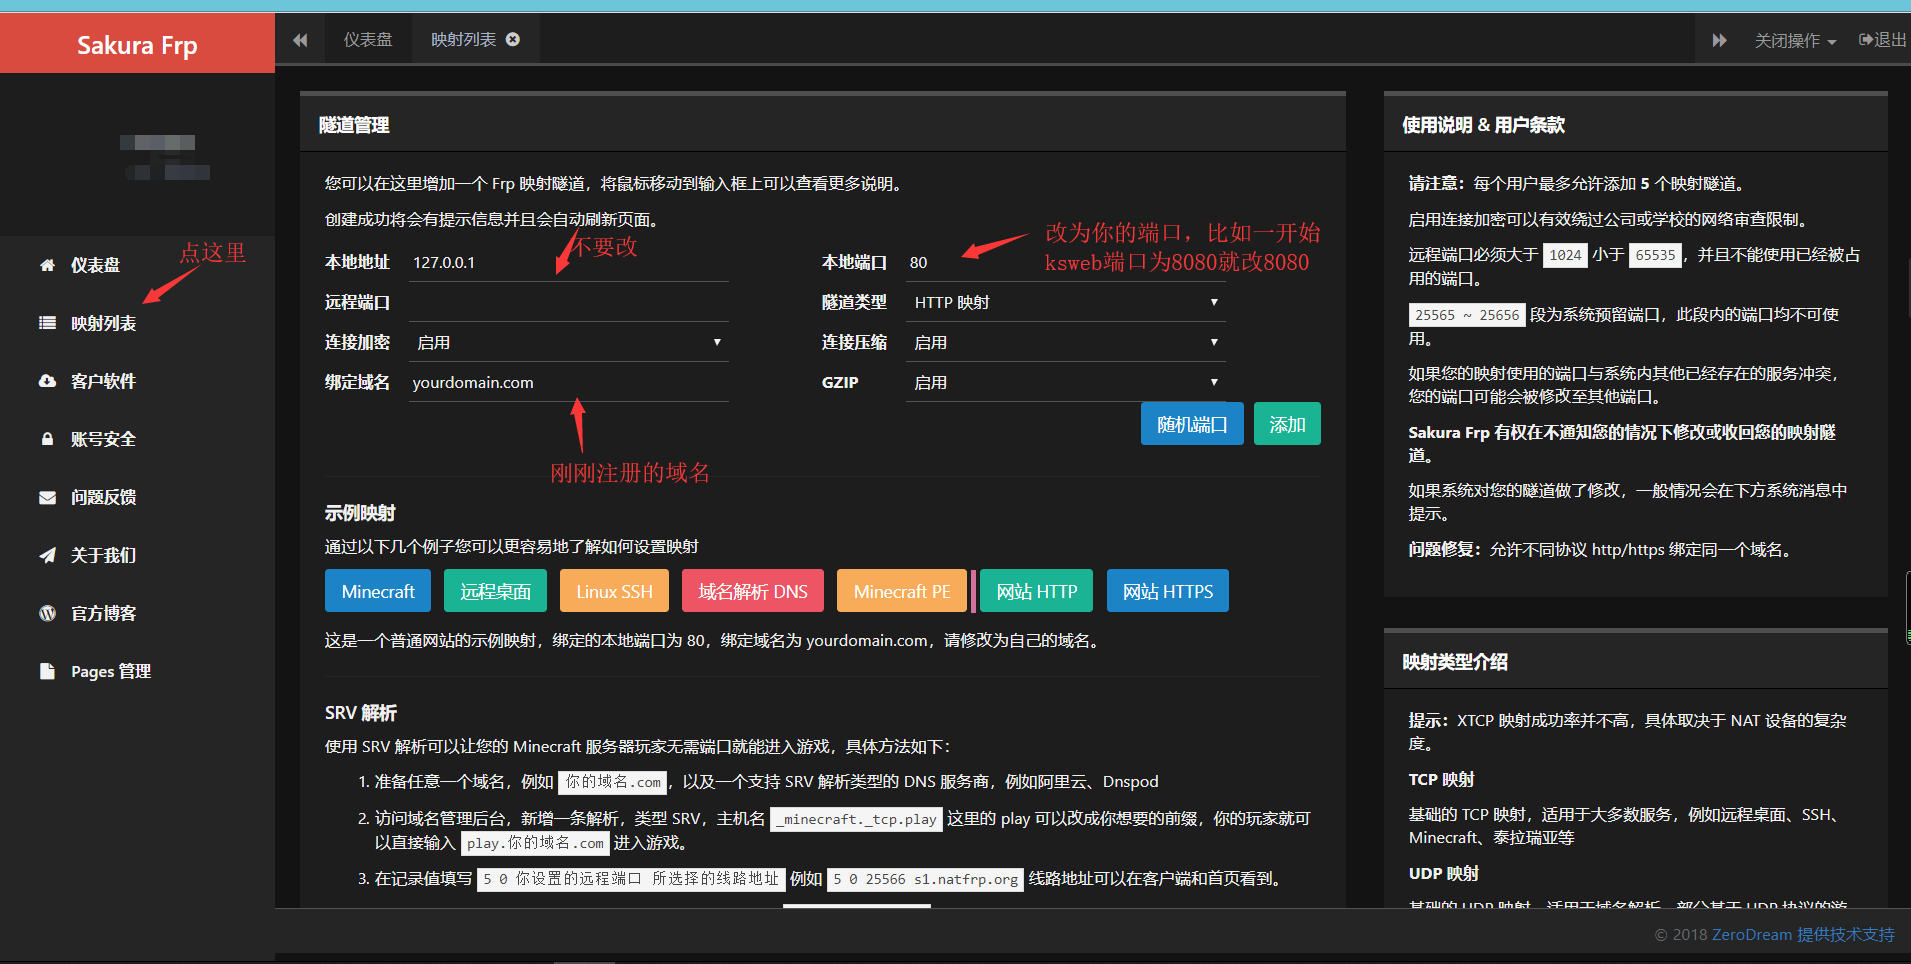Image resolution: width=1911 pixels, height=964 pixels.
Task: Click the envelope icon for 问题反馈
Action: 47,497
